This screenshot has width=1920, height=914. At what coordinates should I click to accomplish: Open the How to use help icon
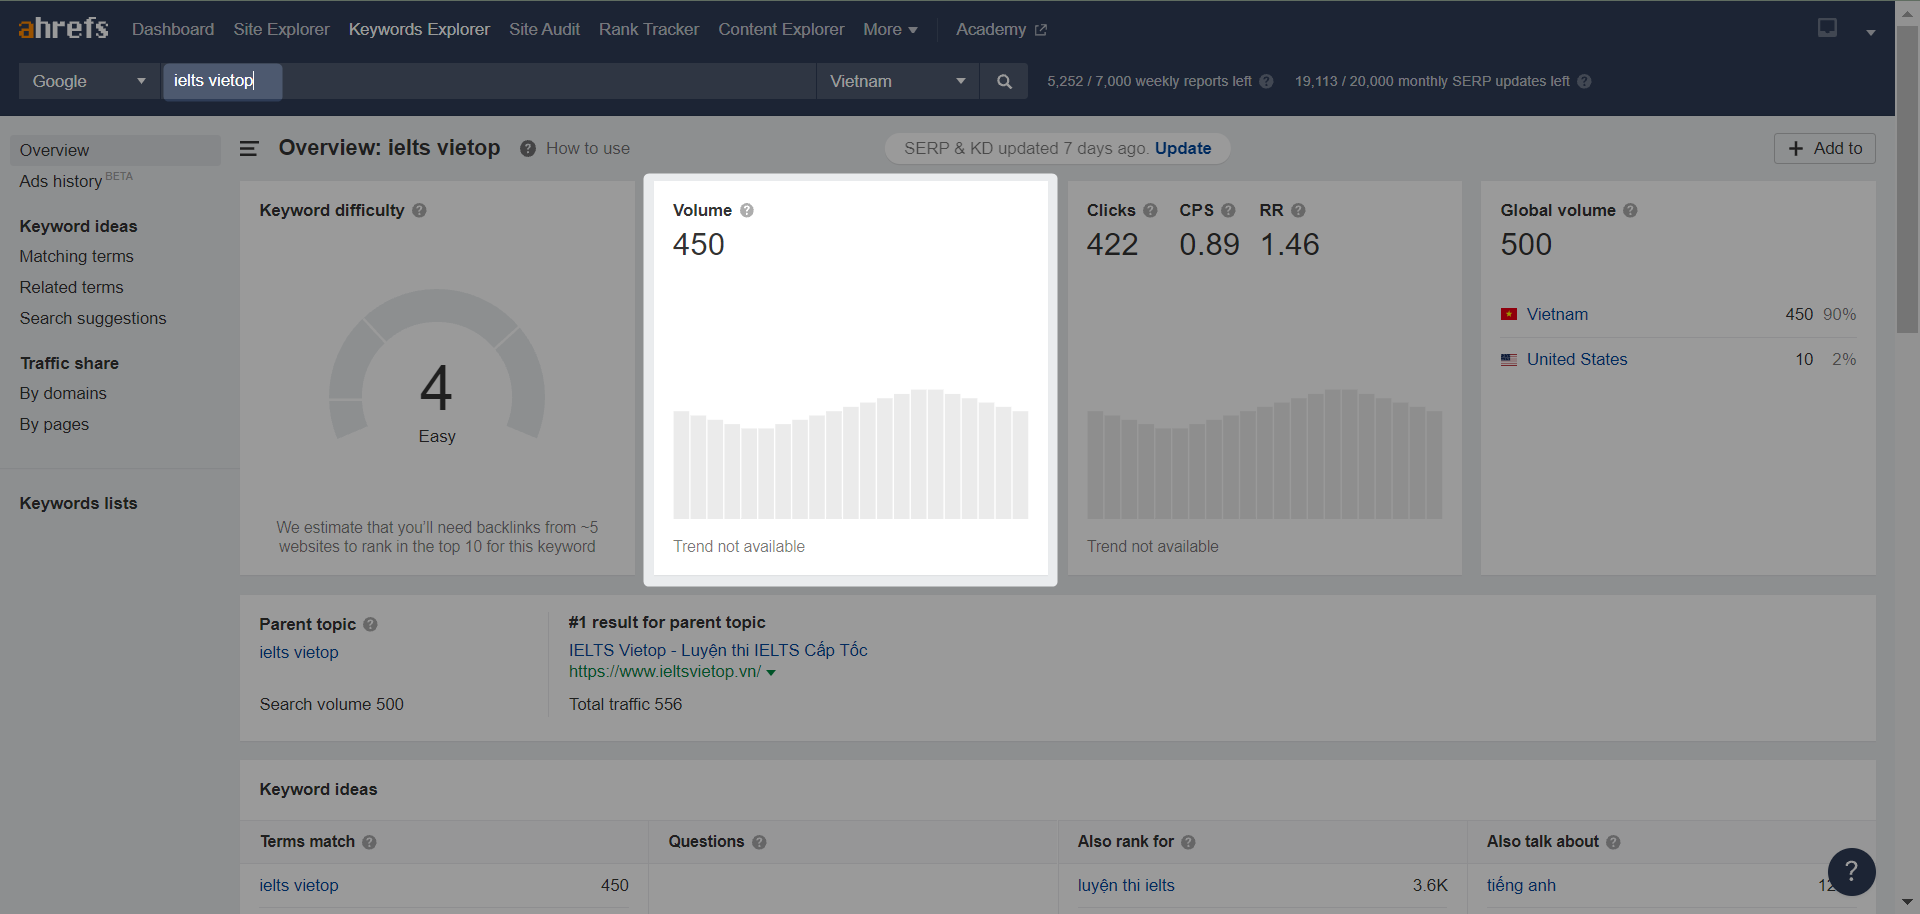(528, 148)
